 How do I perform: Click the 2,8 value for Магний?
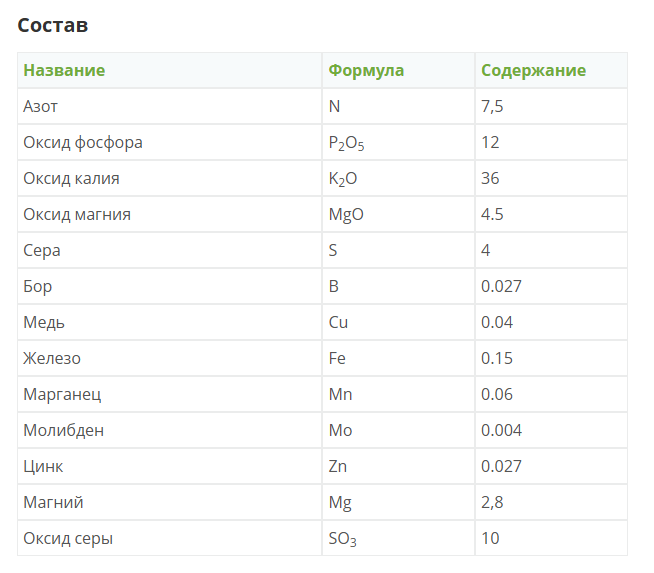pos(492,502)
